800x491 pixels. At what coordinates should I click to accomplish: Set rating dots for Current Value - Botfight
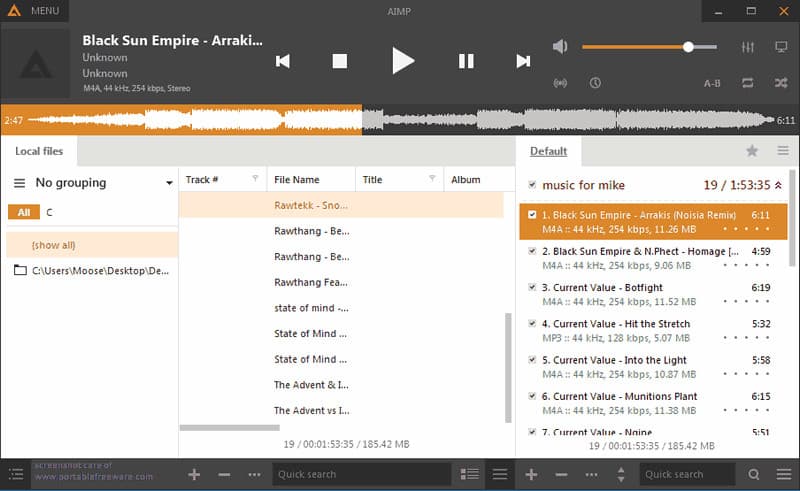pyautogui.click(x=746, y=302)
